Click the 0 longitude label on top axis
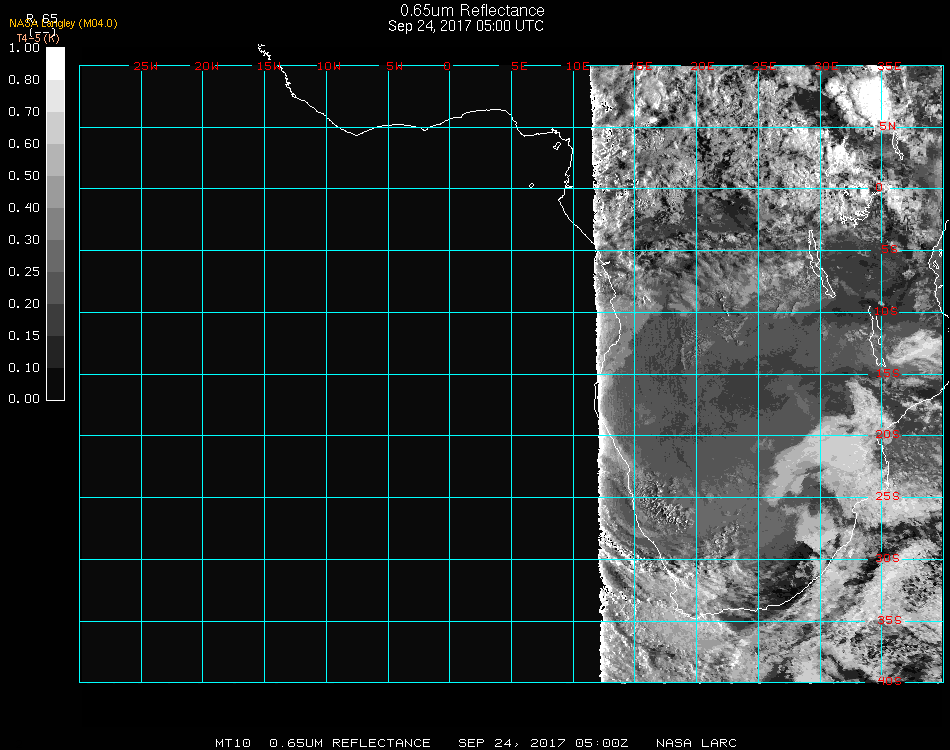950x750 pixels. 447,66
